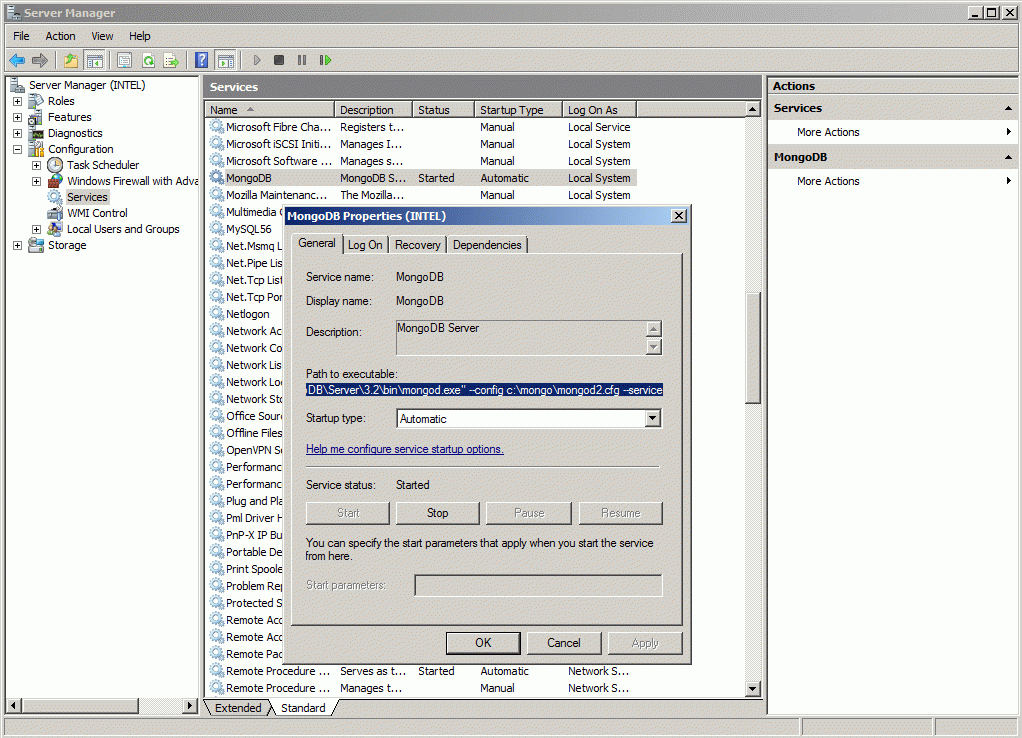Click the Pause Service toolbar icon
Viewport: 1022px width, 738px height.
click(x=302, y=60)
